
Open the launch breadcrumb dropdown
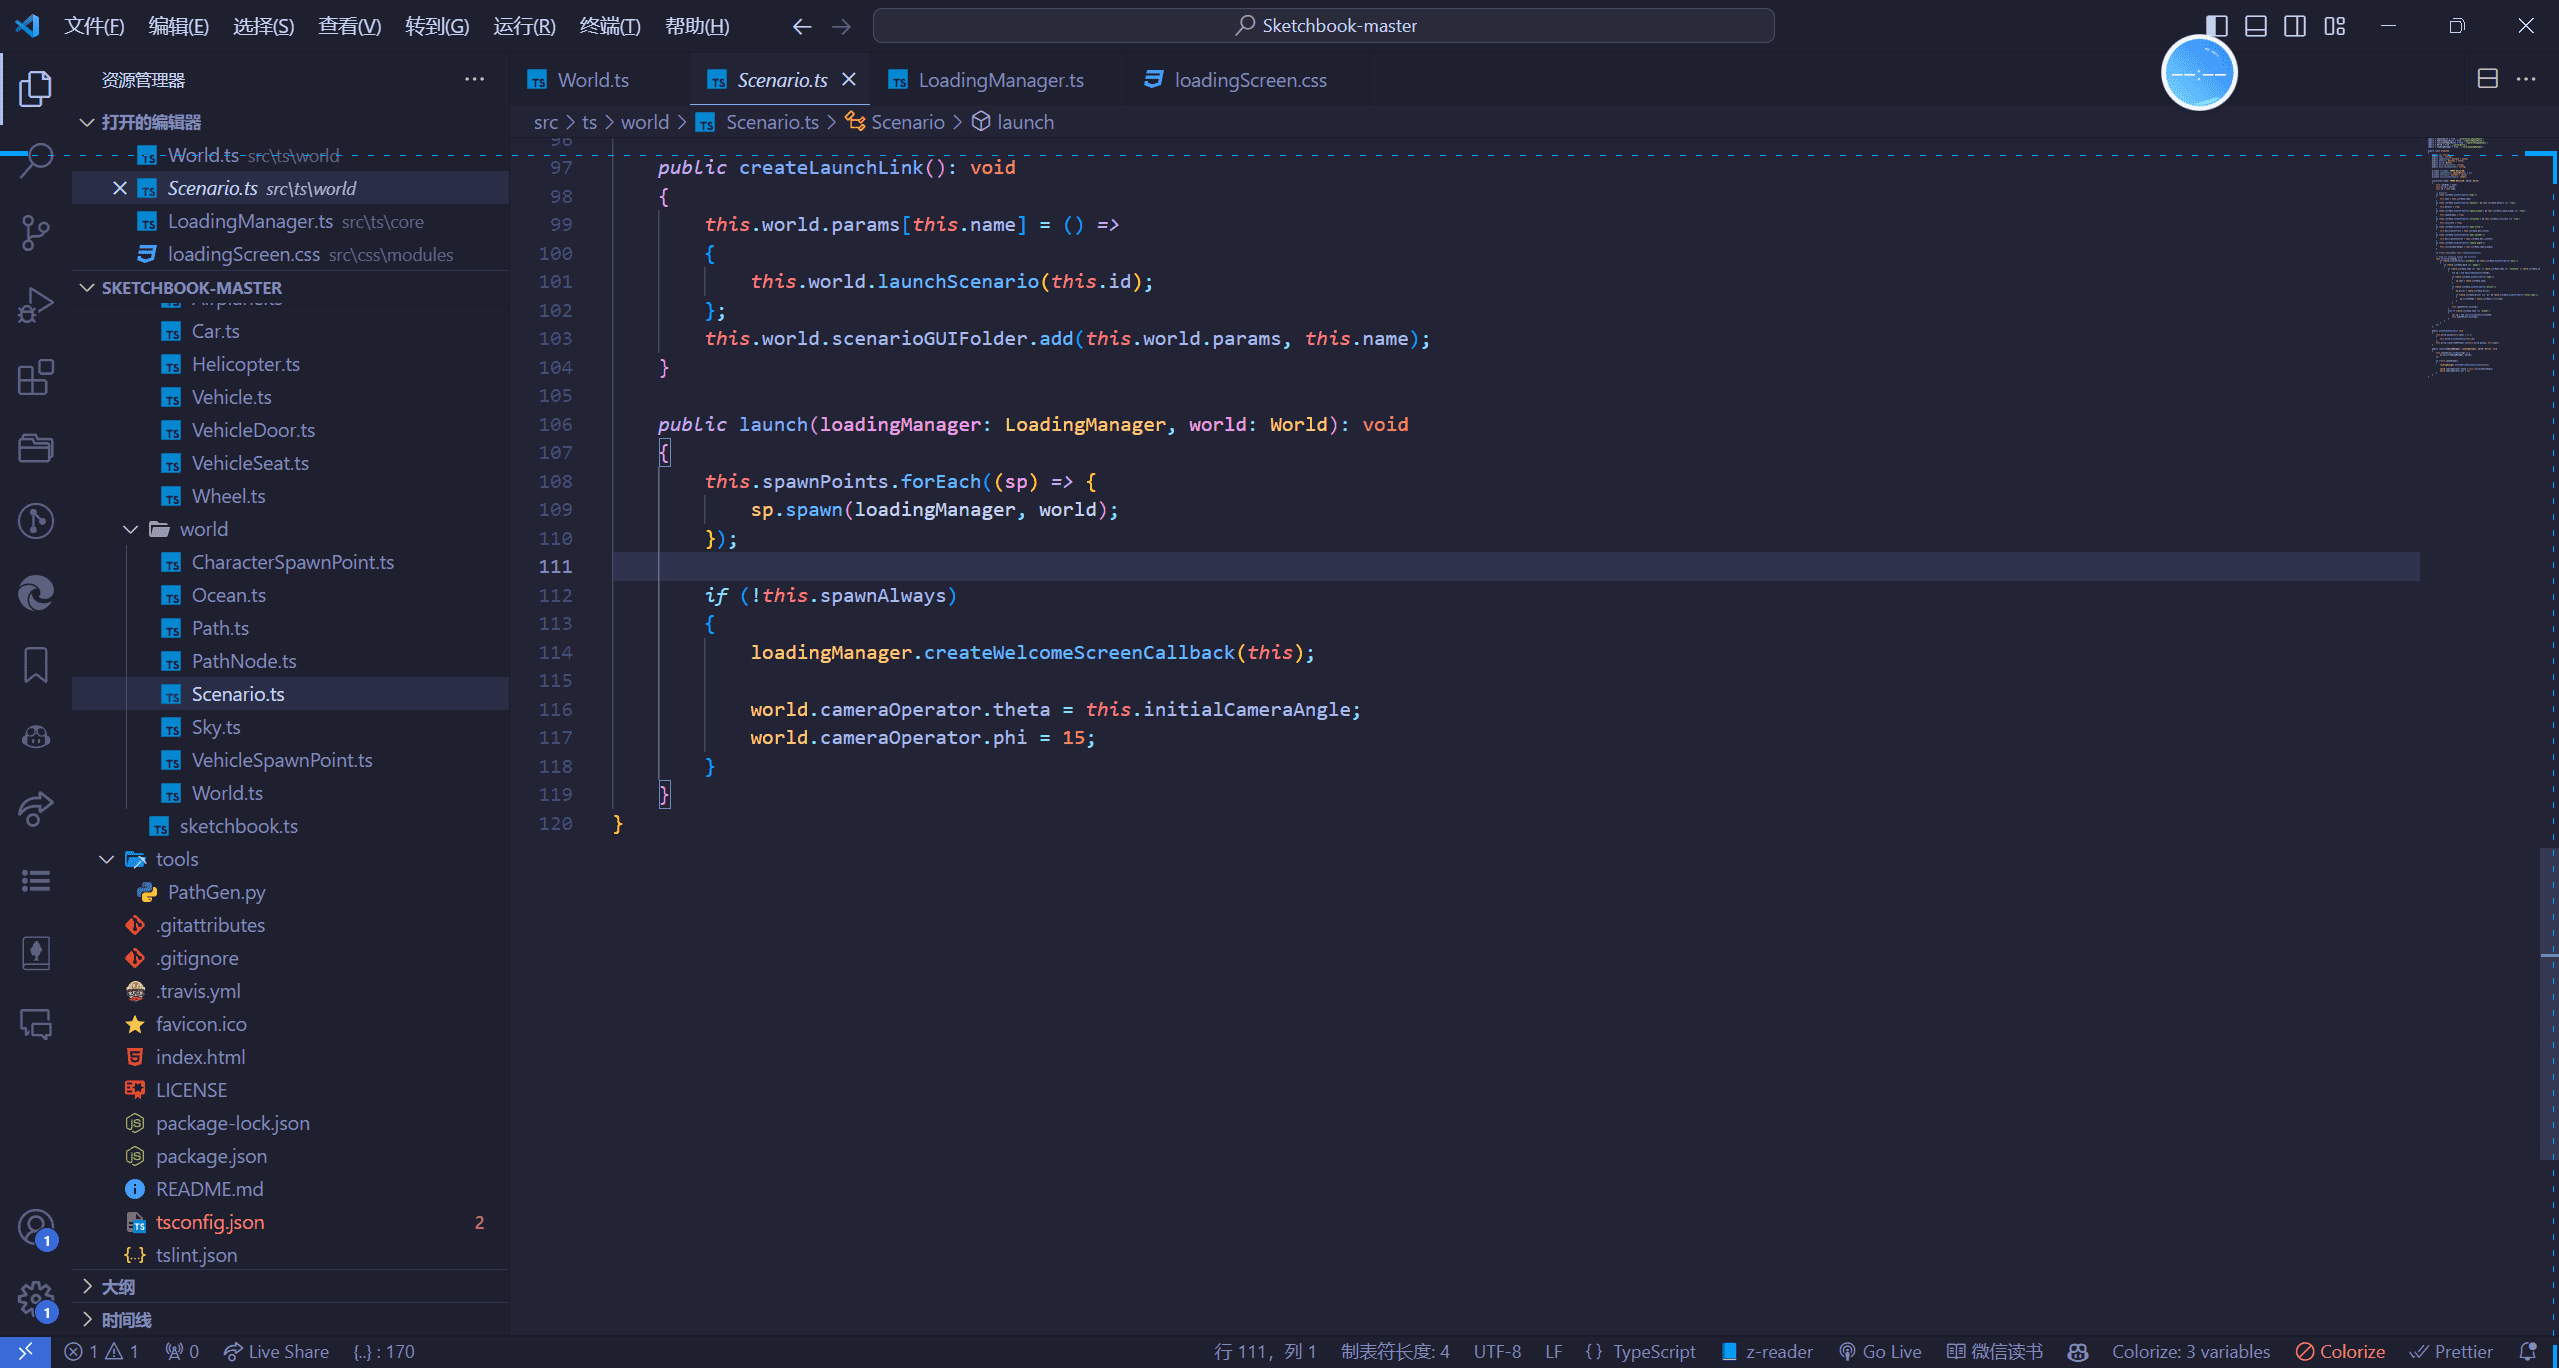1012,122
